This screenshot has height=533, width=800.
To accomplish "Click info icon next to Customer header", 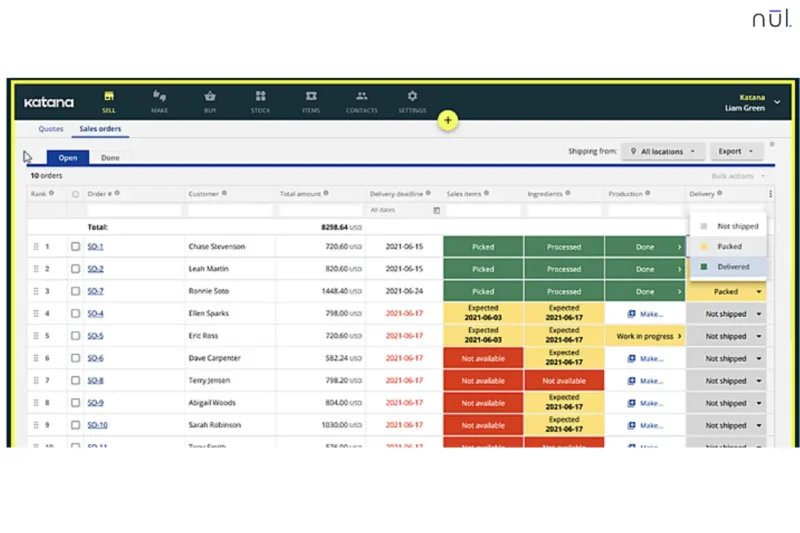I will (x=224, y=193).
